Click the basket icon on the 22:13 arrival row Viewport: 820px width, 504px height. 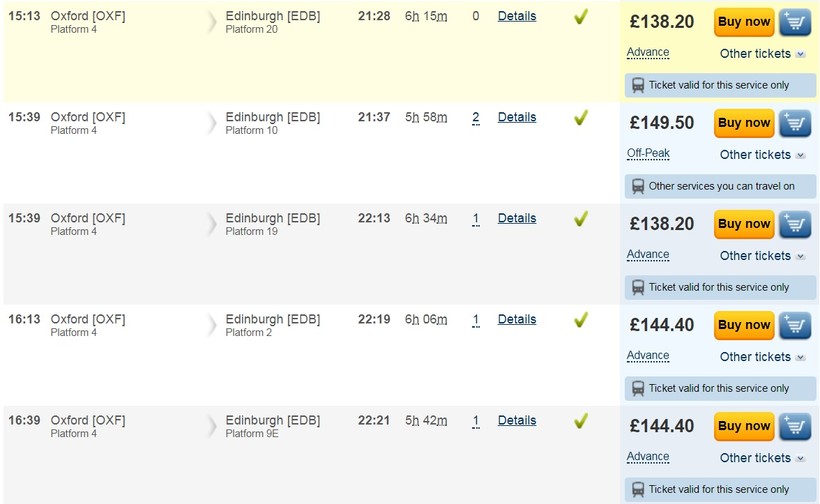click(795, 224)
